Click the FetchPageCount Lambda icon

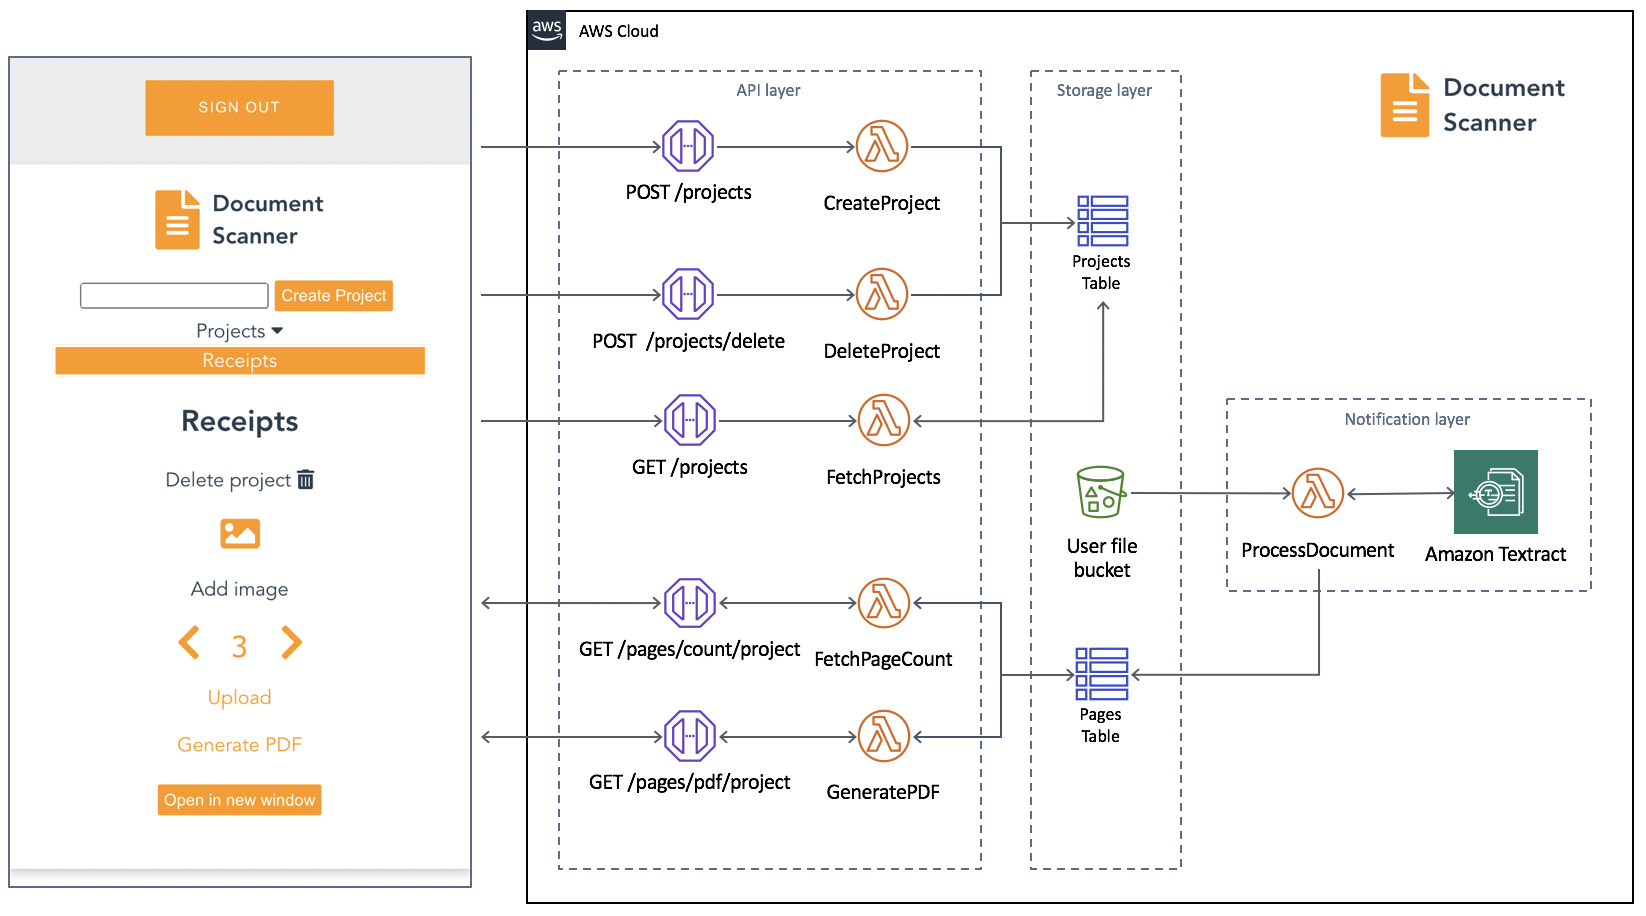(x=884, y=603)
